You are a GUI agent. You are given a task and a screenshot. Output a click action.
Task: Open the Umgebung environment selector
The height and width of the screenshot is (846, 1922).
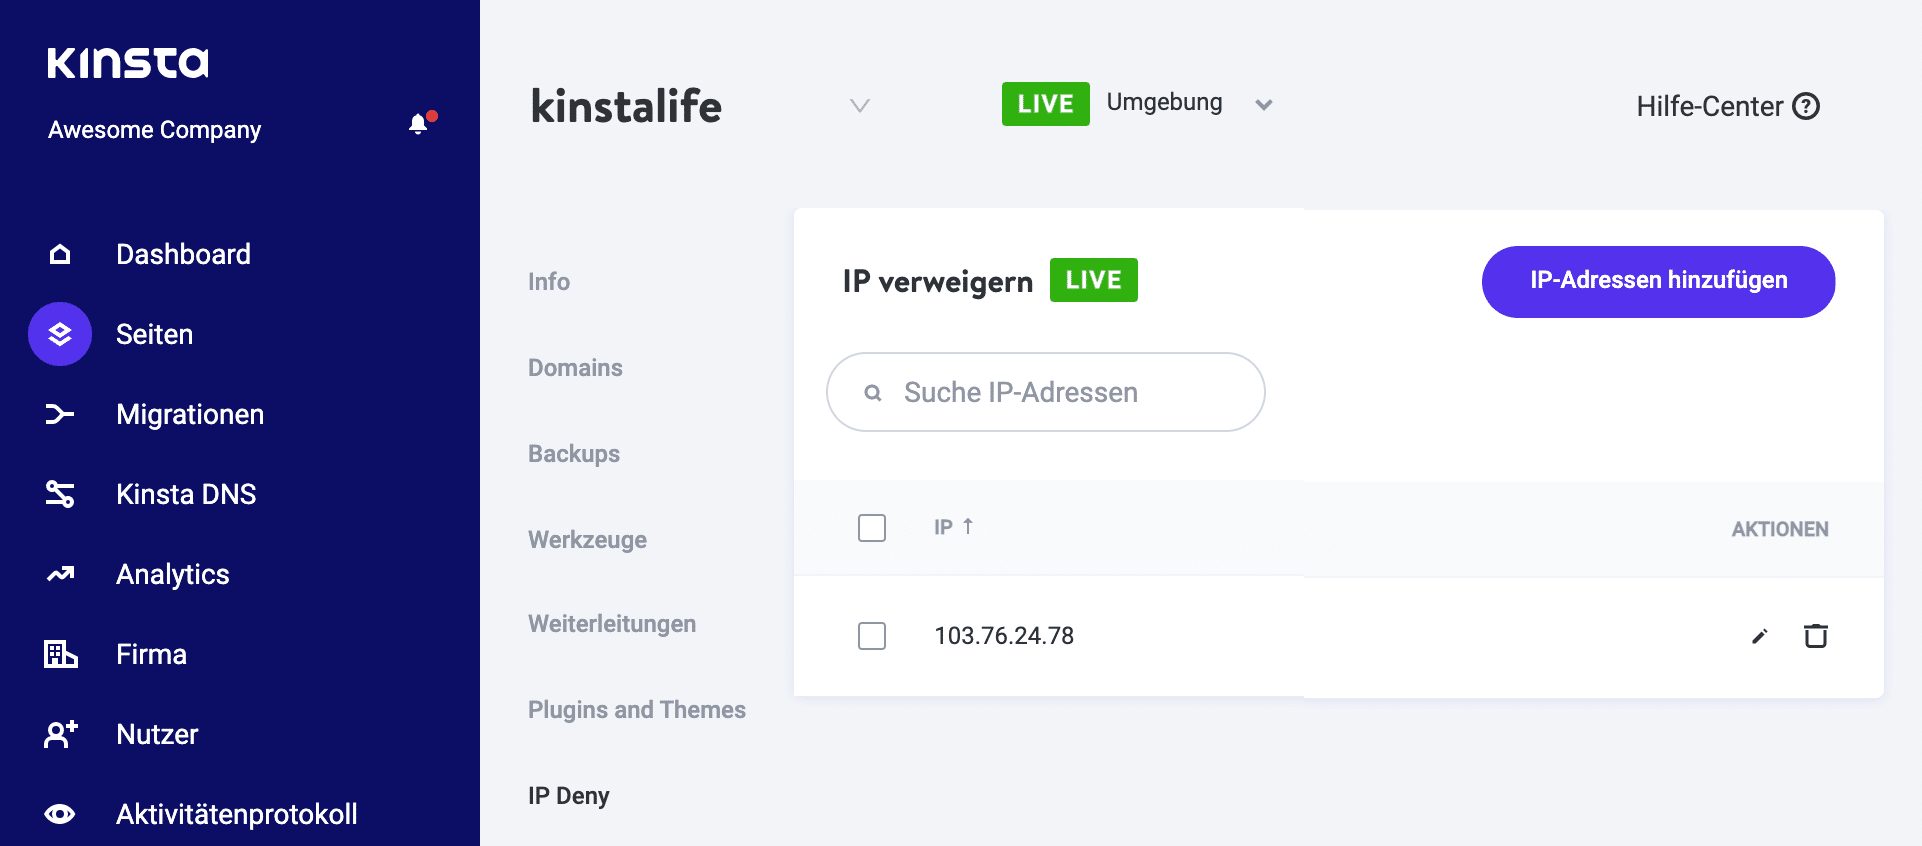coord(1264,104)
